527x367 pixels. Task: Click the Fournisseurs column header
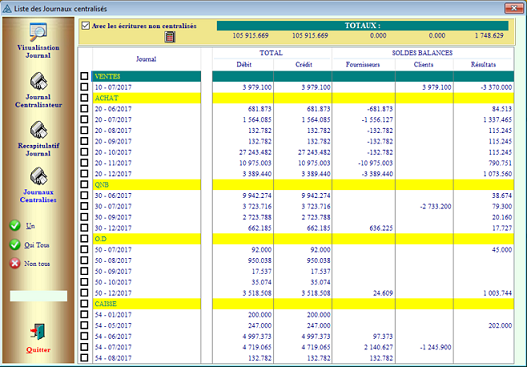[x=363, y=65]
